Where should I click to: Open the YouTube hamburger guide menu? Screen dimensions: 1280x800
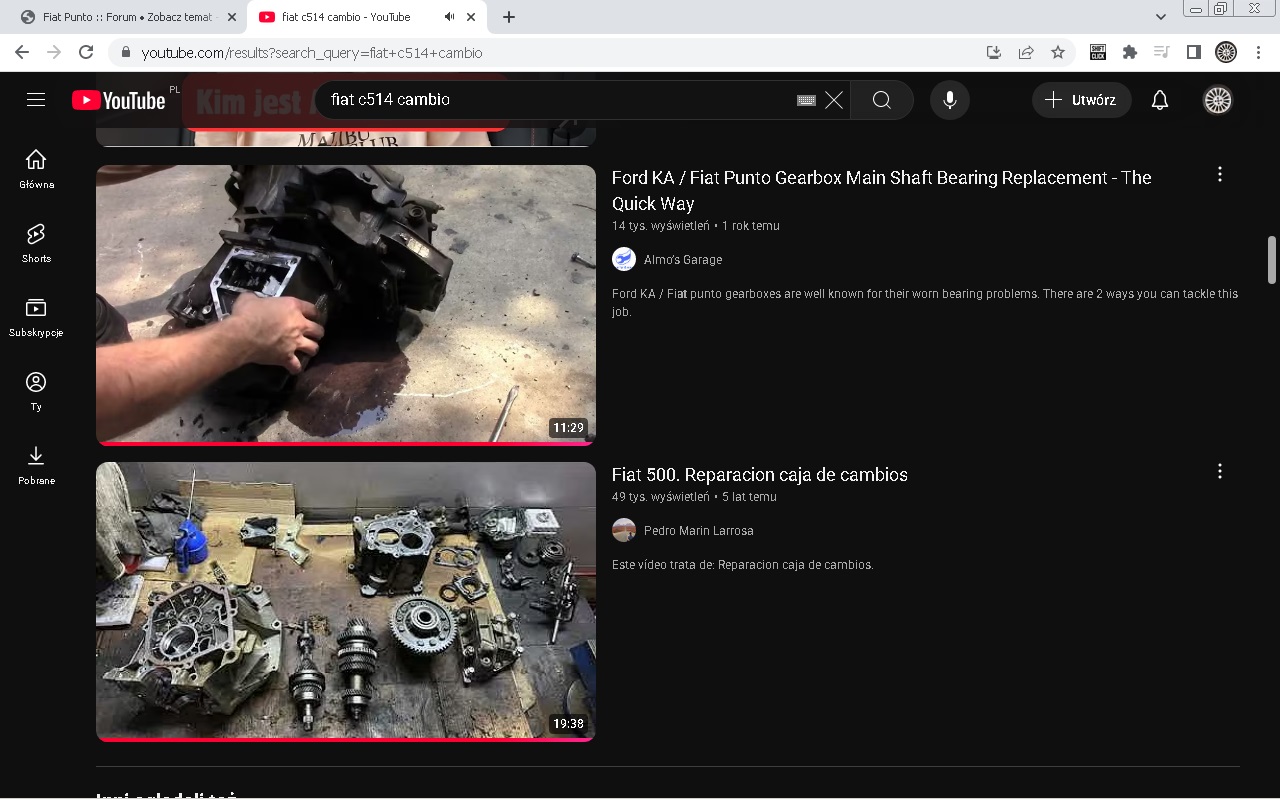[x=36, y=100]
